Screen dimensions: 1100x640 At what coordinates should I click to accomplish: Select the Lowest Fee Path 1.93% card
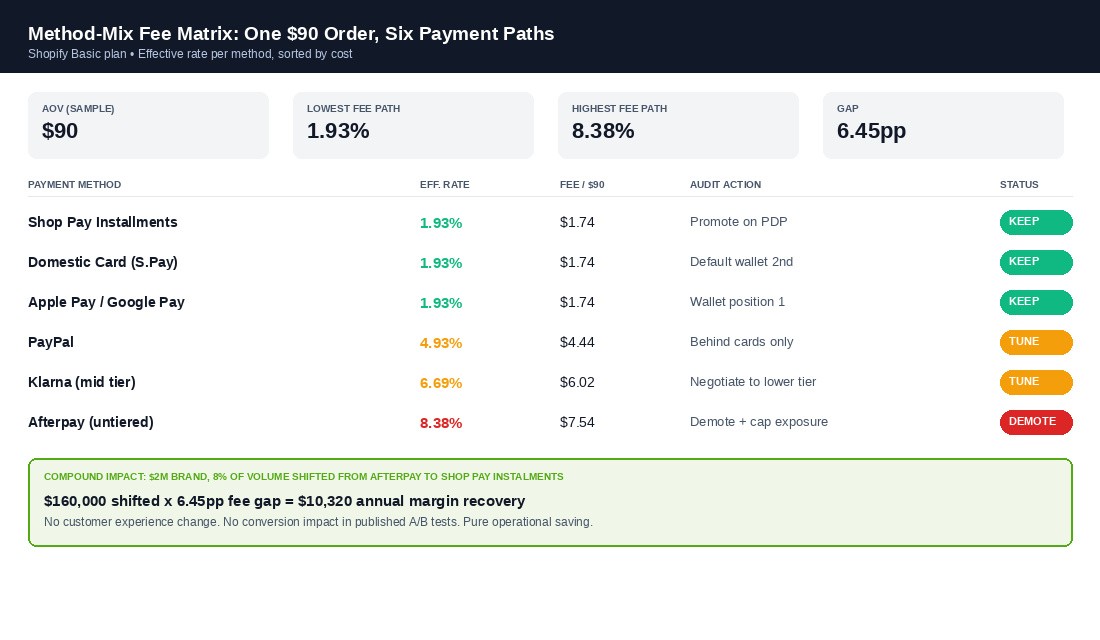click(x=413, y=125)
